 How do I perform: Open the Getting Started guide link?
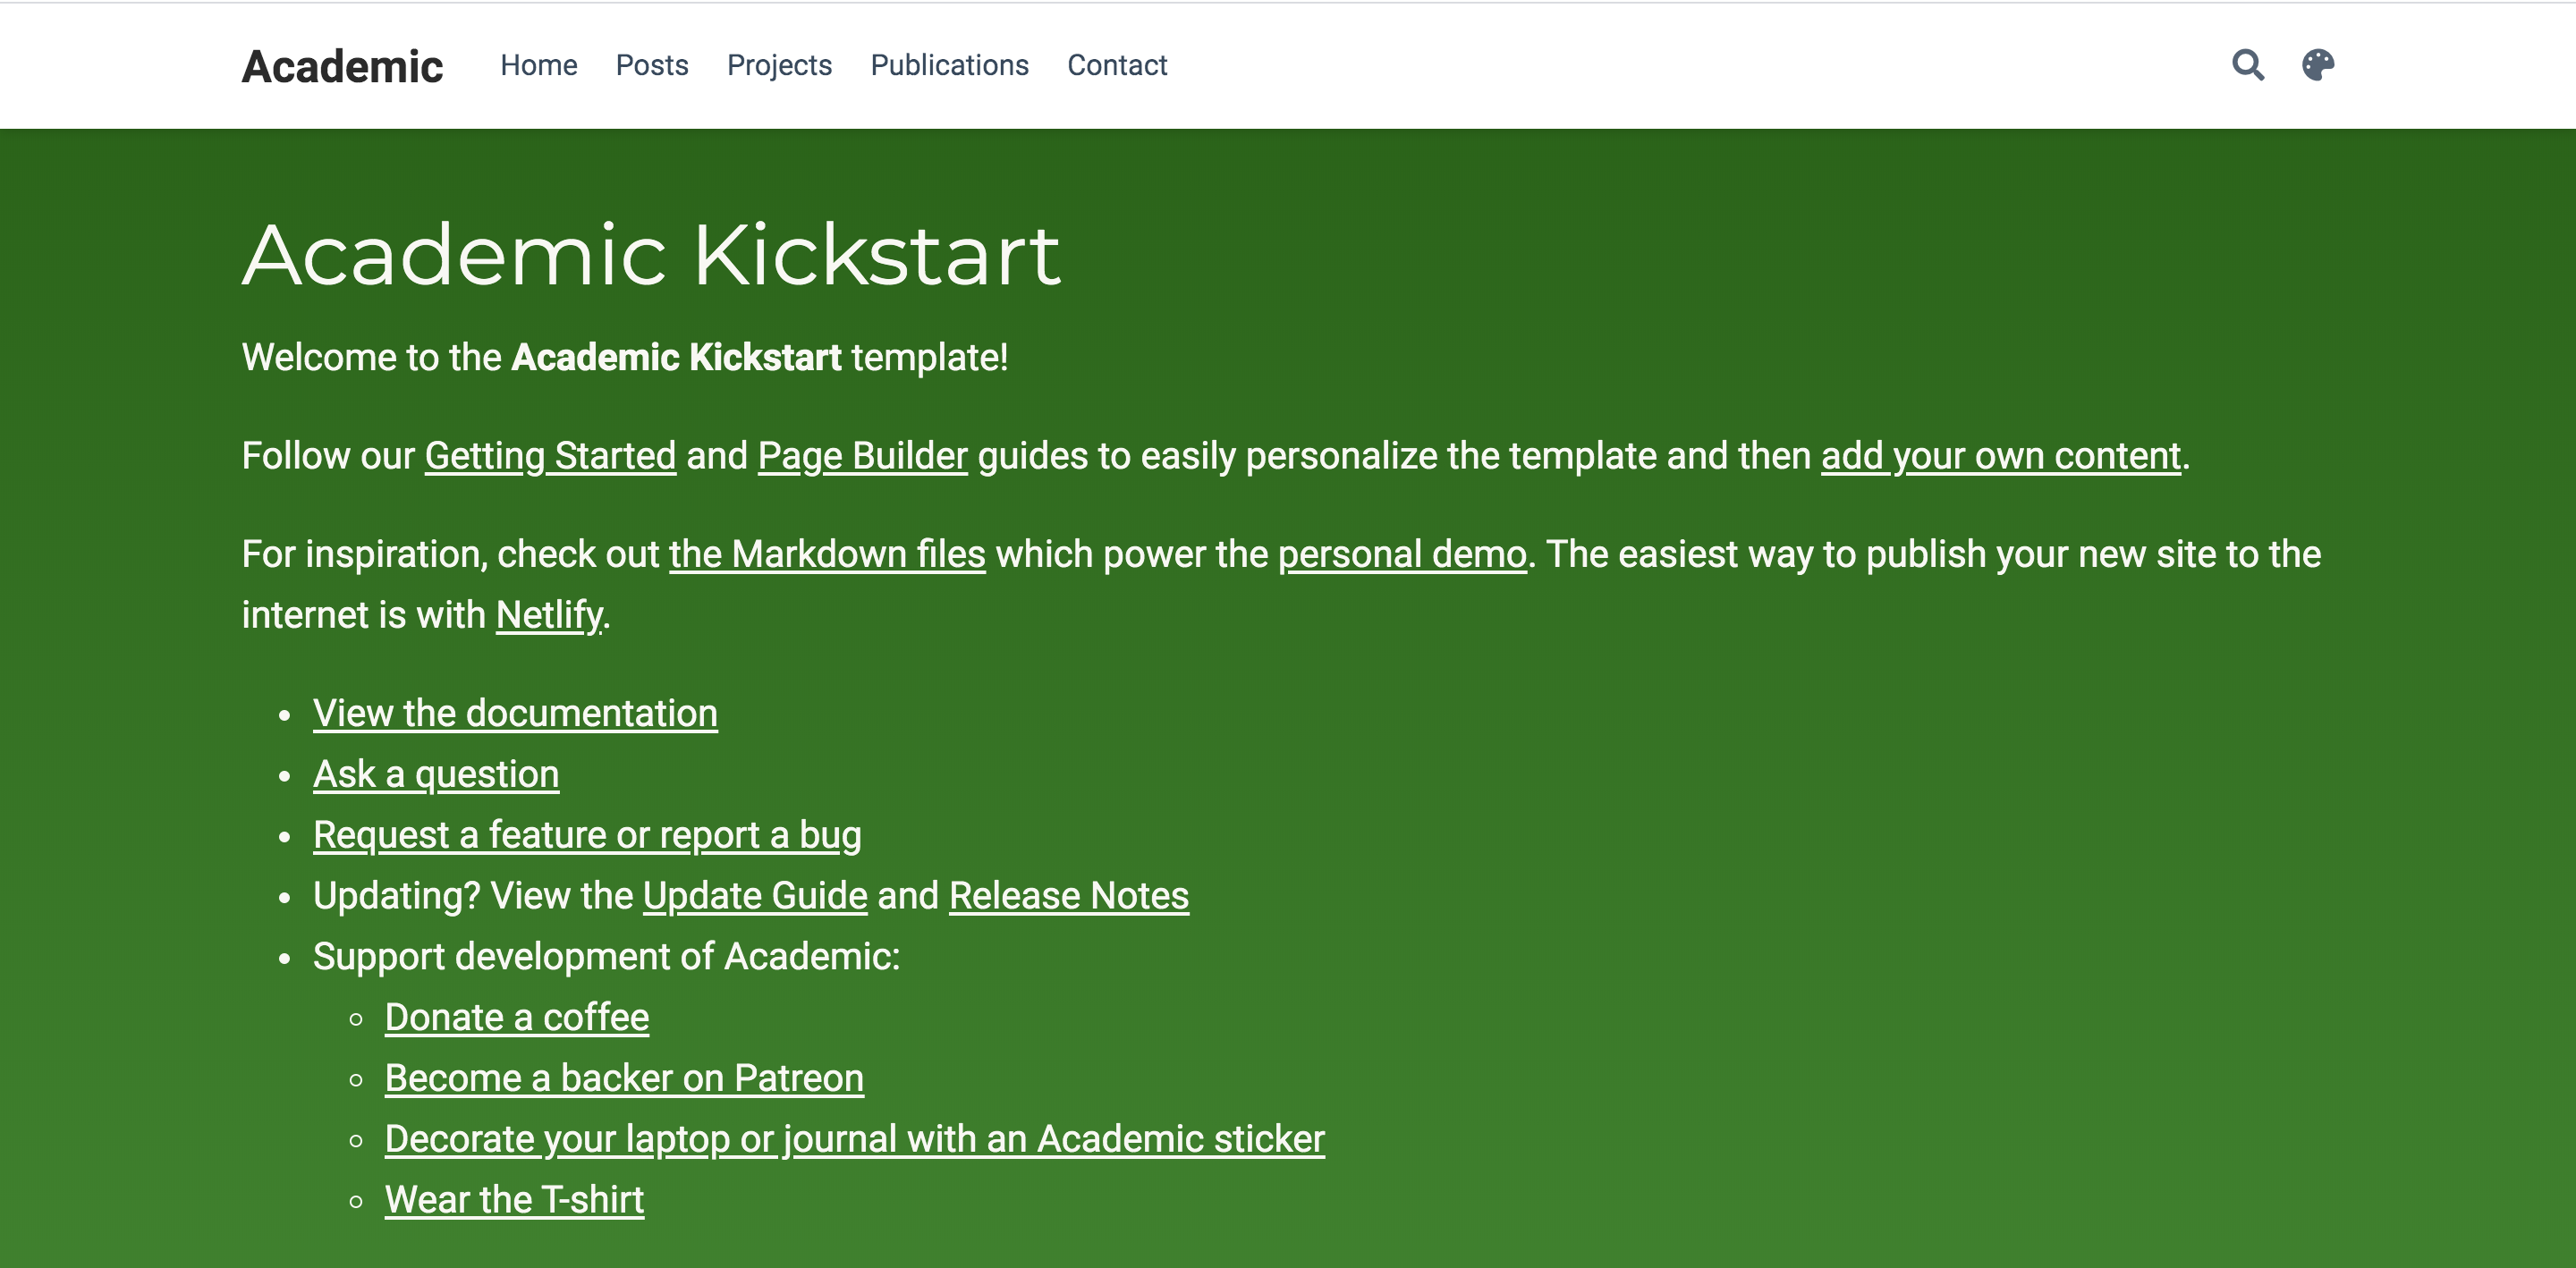[x=550, y=456]
